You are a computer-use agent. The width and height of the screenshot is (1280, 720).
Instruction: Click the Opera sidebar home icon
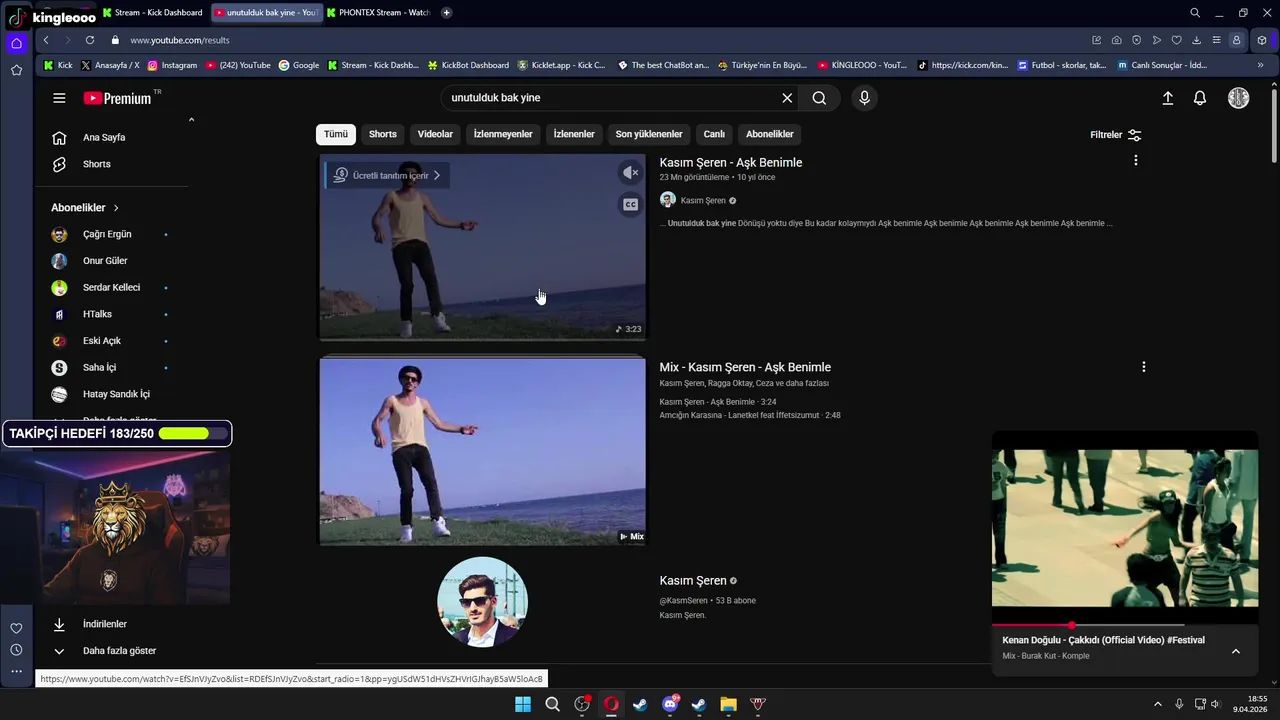click(x=16, y=43)
